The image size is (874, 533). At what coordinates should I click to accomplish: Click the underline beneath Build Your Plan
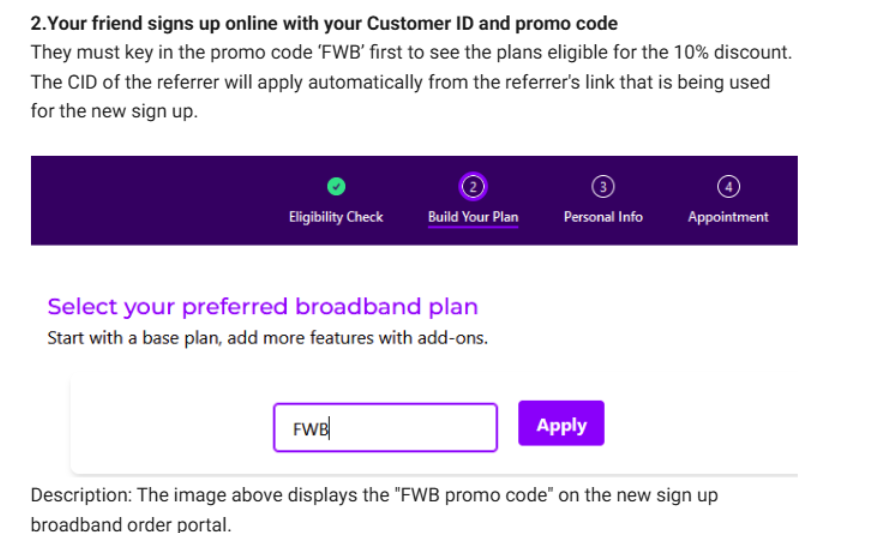tap(473, 228)
